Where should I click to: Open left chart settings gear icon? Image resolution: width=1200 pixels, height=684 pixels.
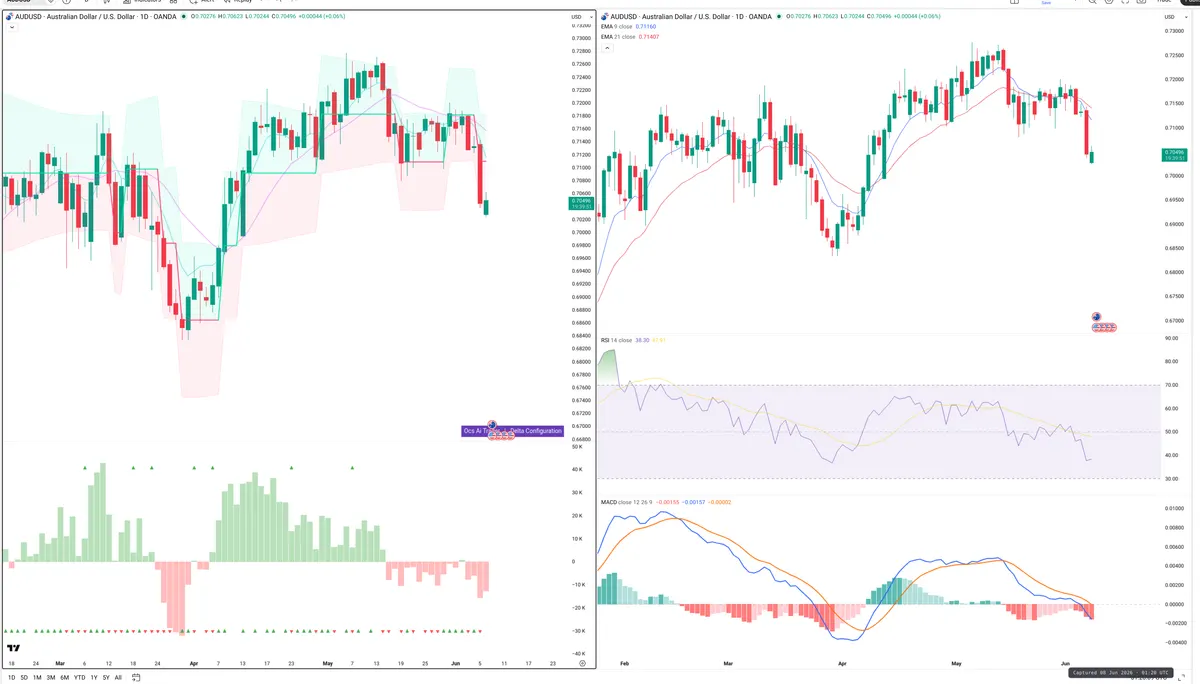pos(582,663)
